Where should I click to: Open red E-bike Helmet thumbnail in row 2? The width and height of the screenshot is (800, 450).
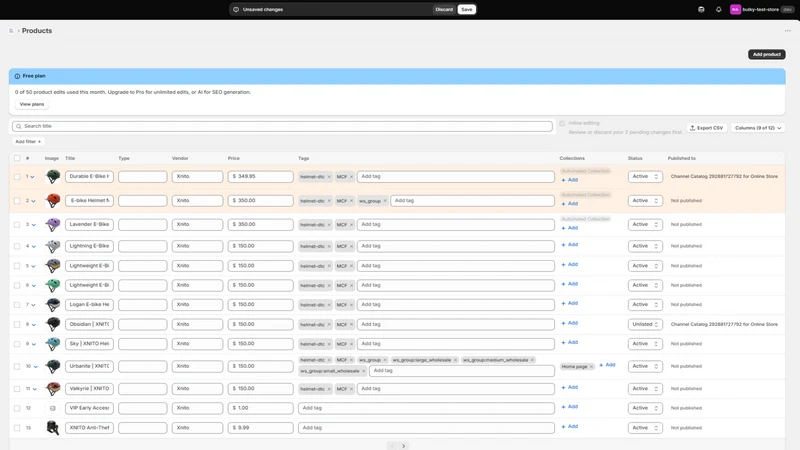(x=53, y=201)
